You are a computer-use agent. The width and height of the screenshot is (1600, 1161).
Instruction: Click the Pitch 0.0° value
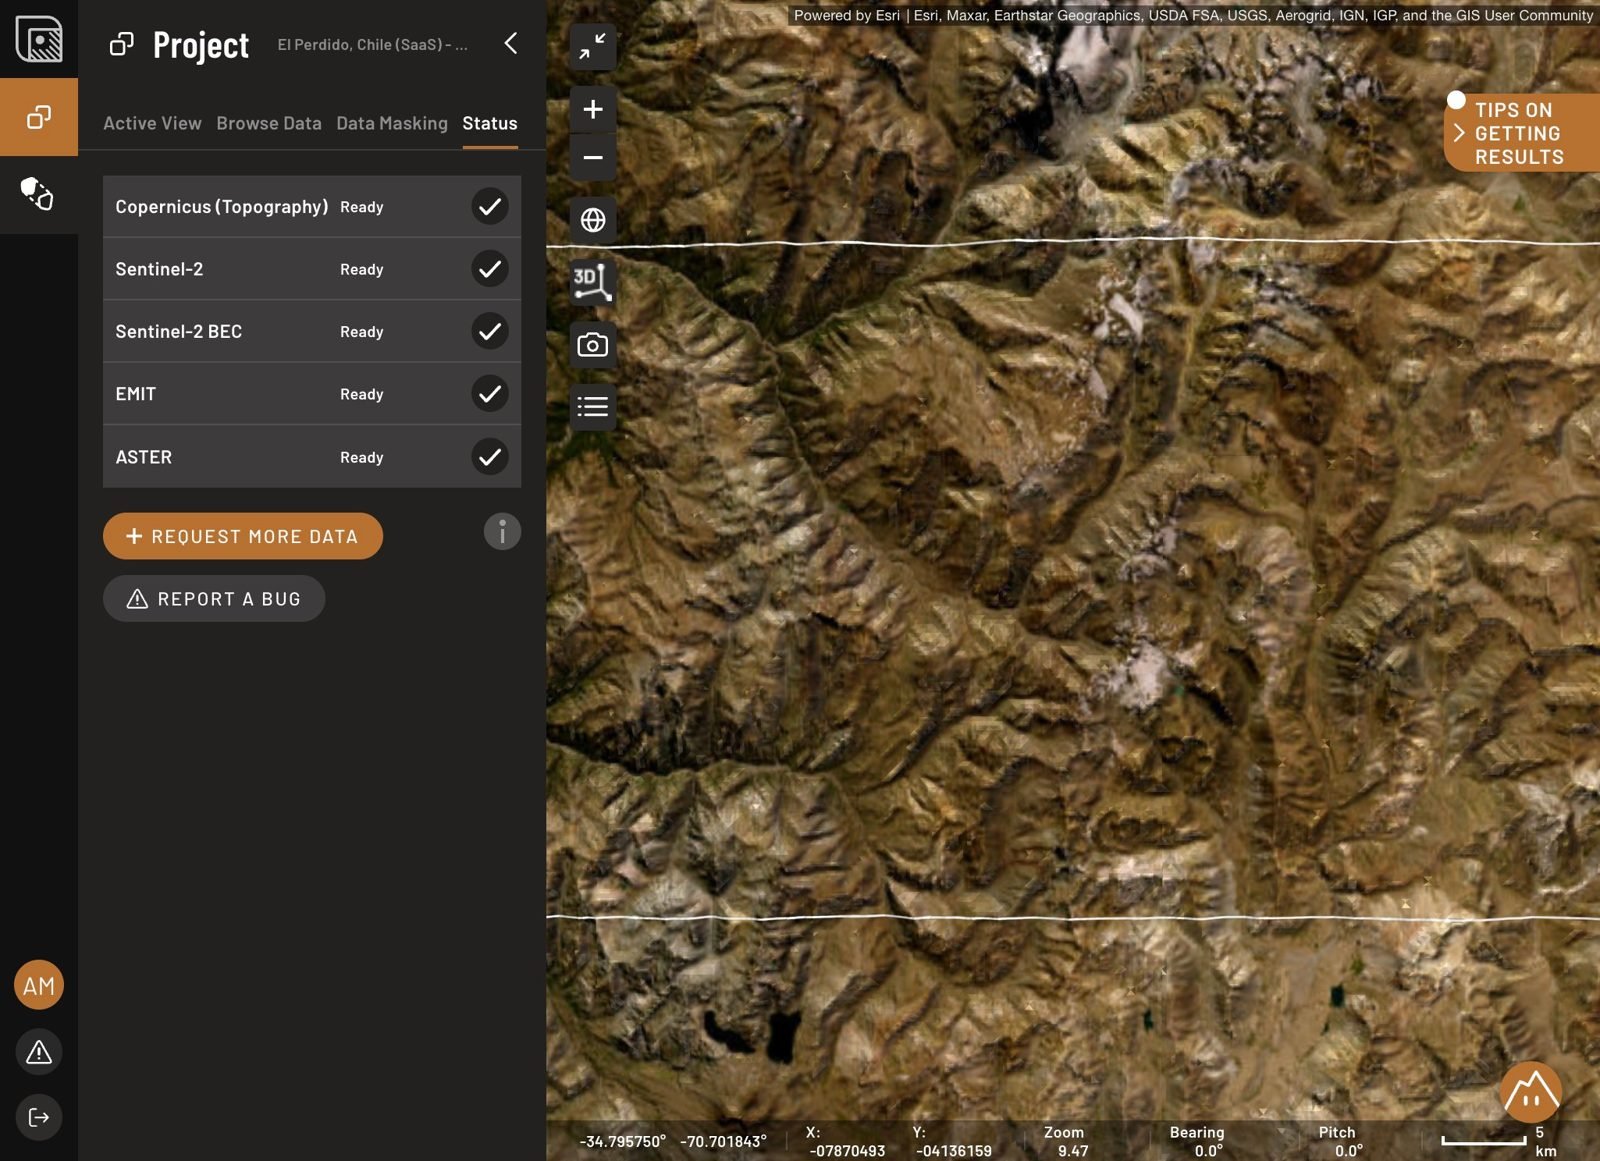click(x=1348, y=1151)
